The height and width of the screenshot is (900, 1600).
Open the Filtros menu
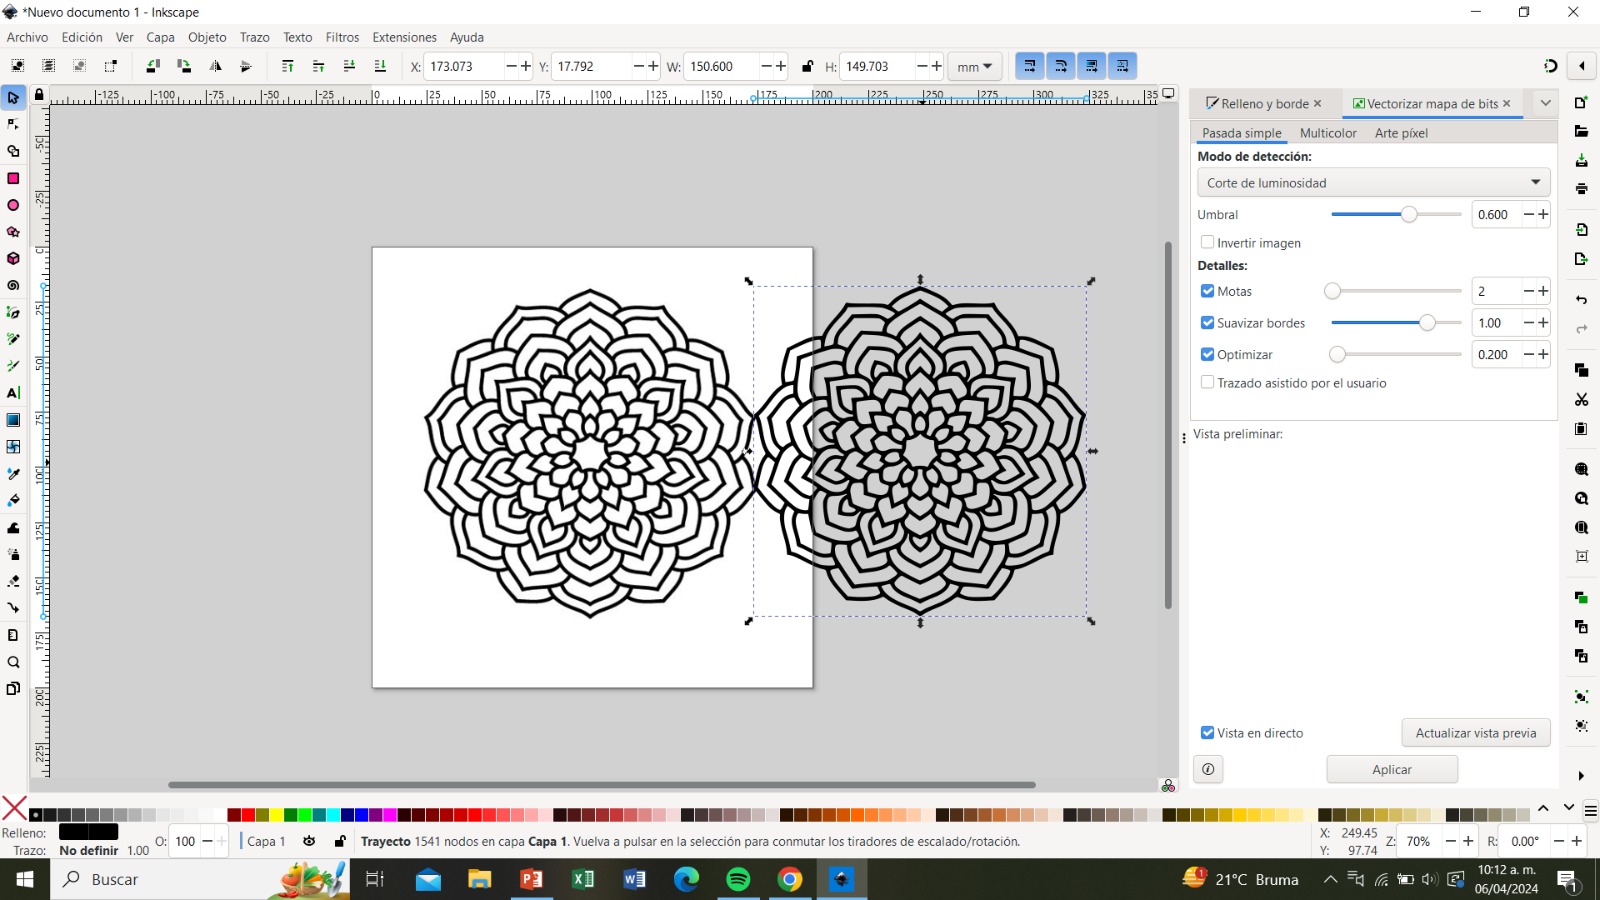tap(342, 37)
